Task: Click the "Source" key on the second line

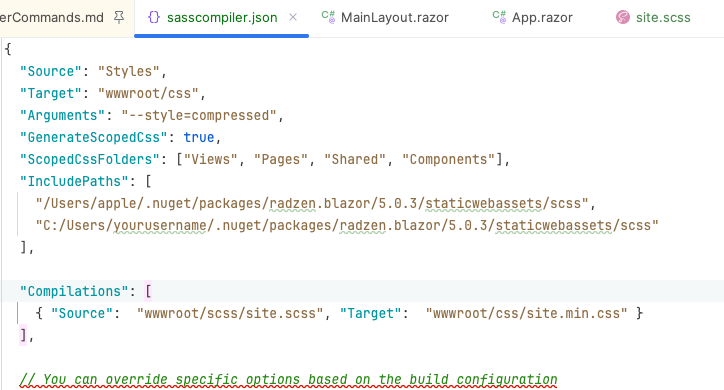Action: (x=51, y=72)
